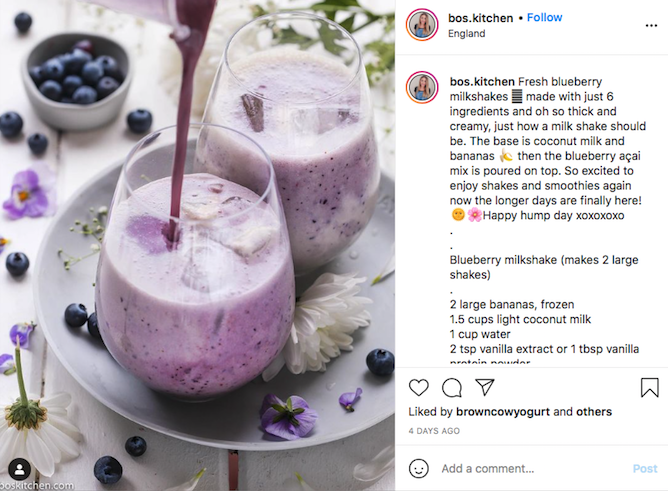Open bos.kitchen username in post header
The height and width of the screenshot is (491, 668).
pyautogui.click(x=481, y=18)
